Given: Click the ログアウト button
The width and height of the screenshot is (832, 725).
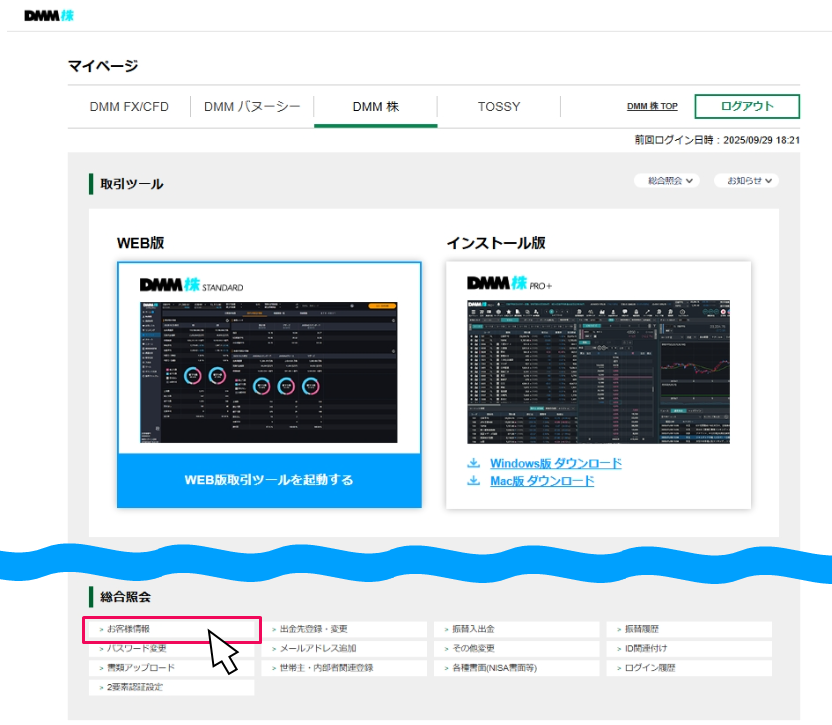Looking at the screenshot, I should [747, 107].
